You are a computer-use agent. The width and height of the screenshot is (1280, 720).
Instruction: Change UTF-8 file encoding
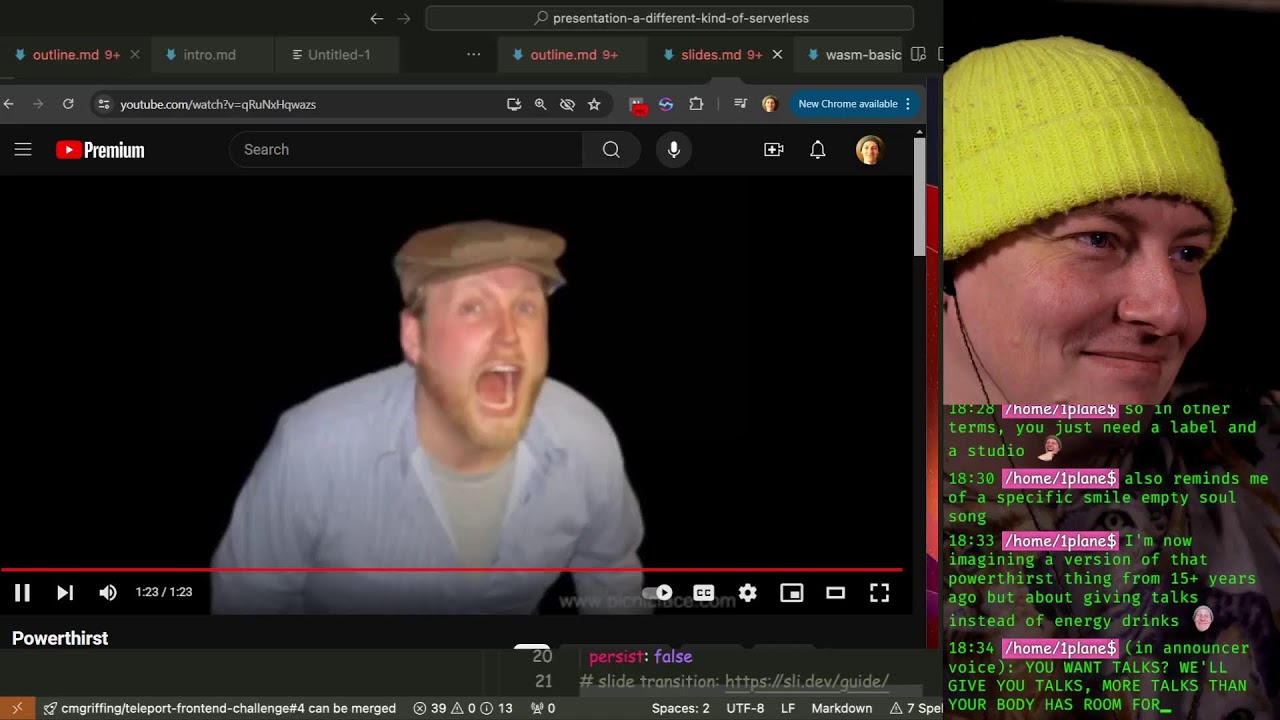pyautogui.click(x=746, y=708)
